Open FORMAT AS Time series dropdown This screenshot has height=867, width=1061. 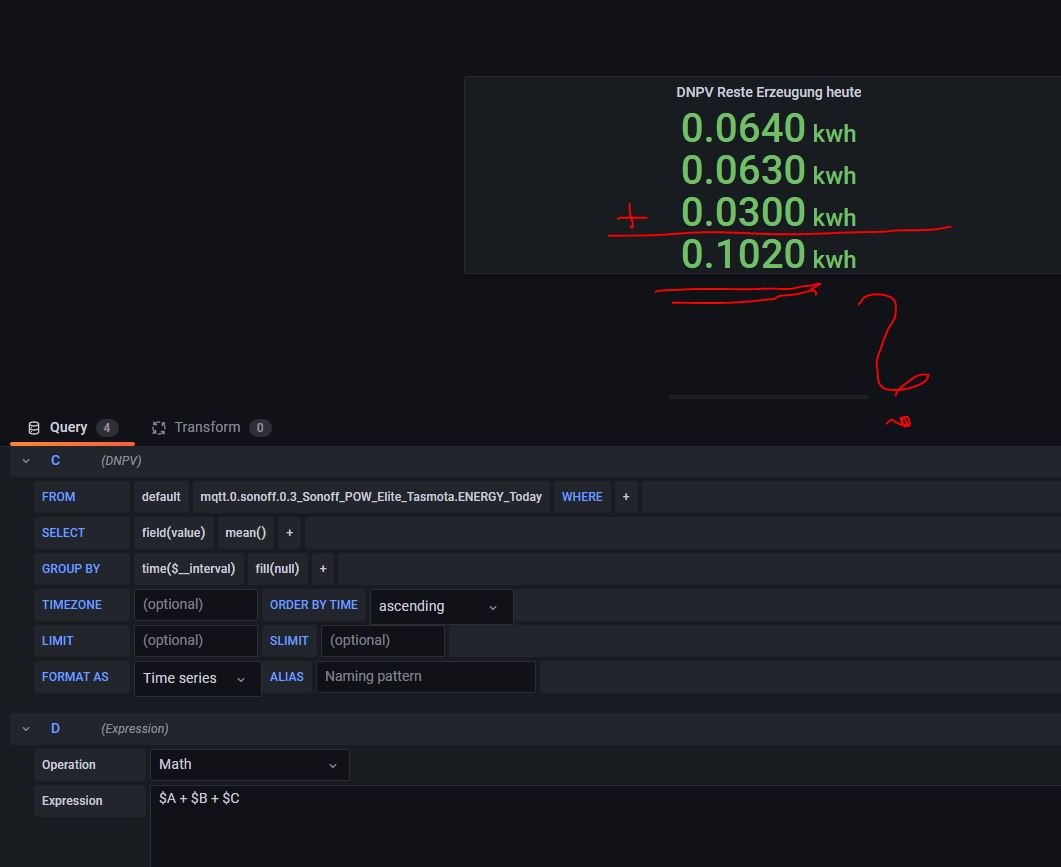pos(197,678)
